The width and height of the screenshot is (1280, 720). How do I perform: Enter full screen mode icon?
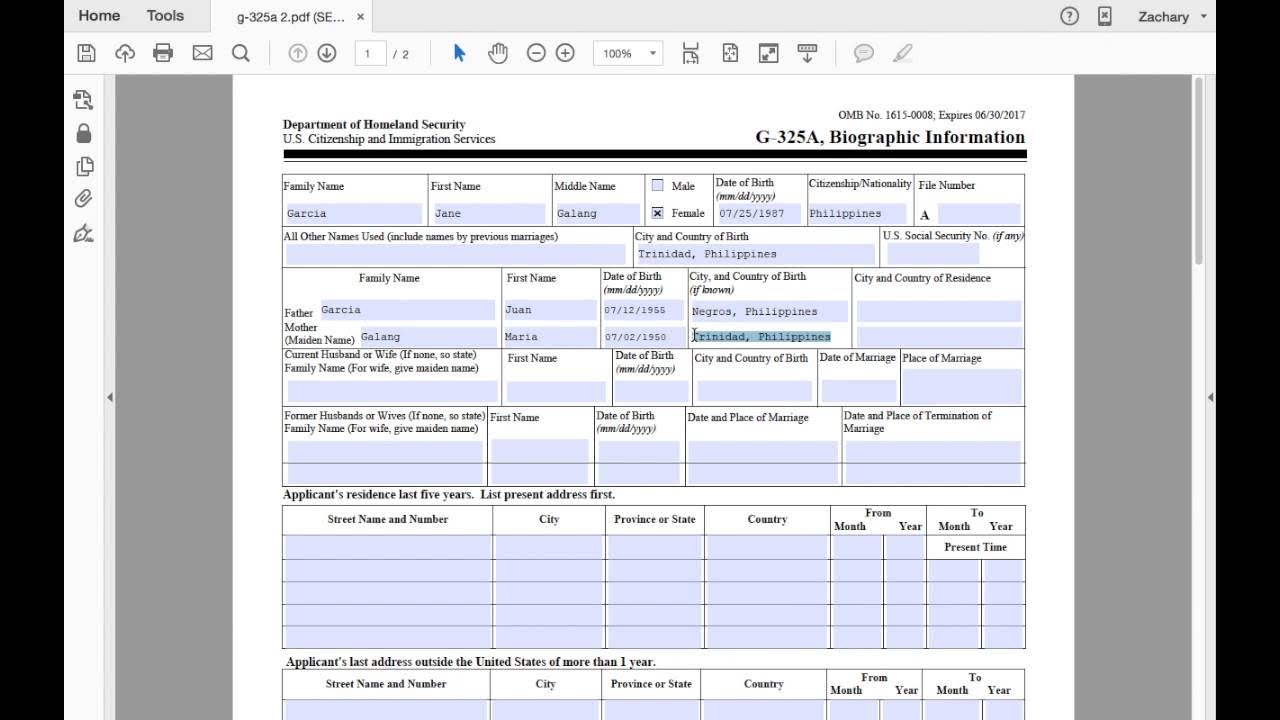pyautogui.click(x=768, y=53)
